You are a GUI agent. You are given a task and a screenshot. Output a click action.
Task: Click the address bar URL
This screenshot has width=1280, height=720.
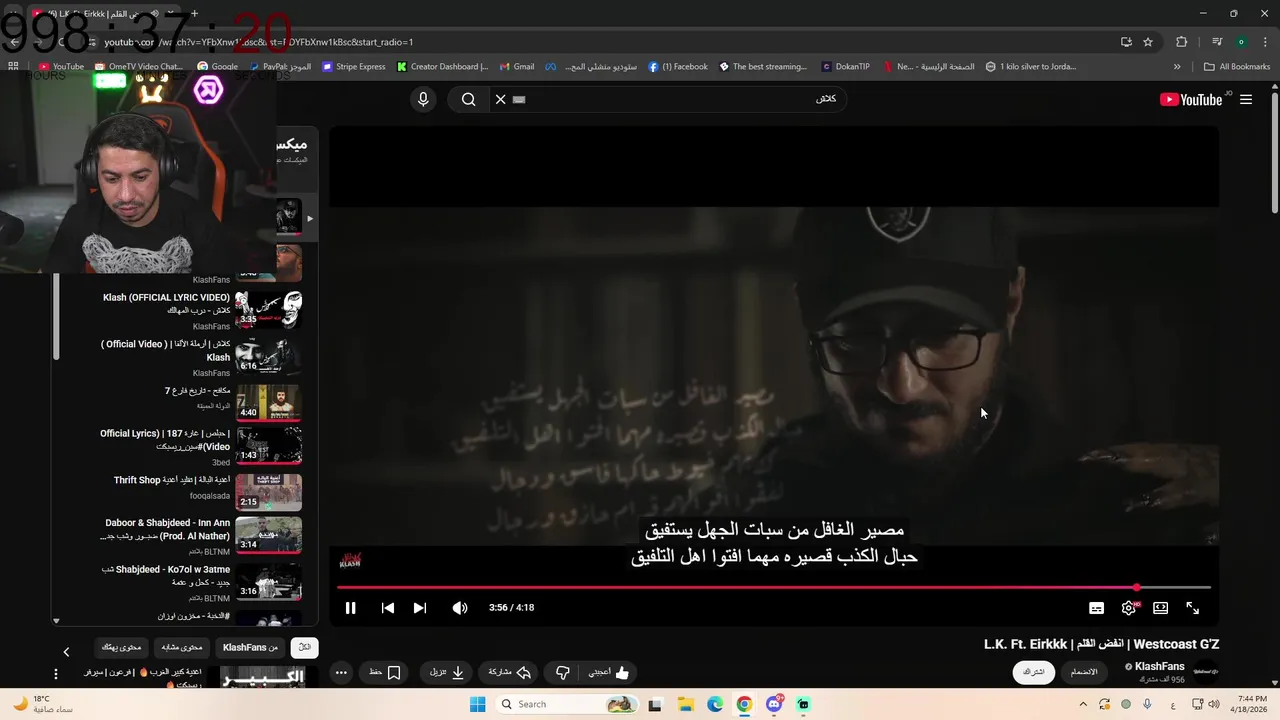coord(258,42)
